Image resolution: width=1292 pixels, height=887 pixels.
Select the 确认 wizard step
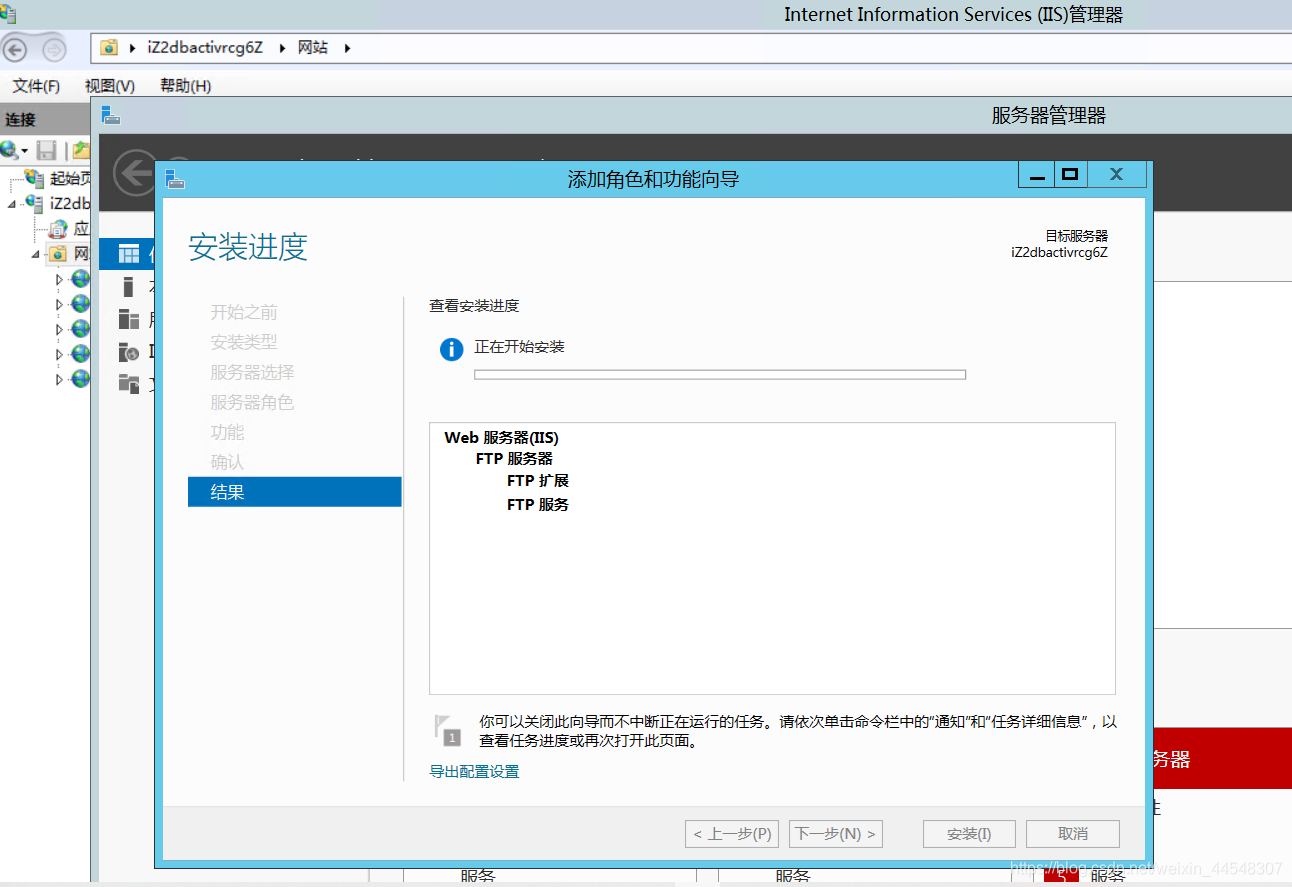(227, 462)
